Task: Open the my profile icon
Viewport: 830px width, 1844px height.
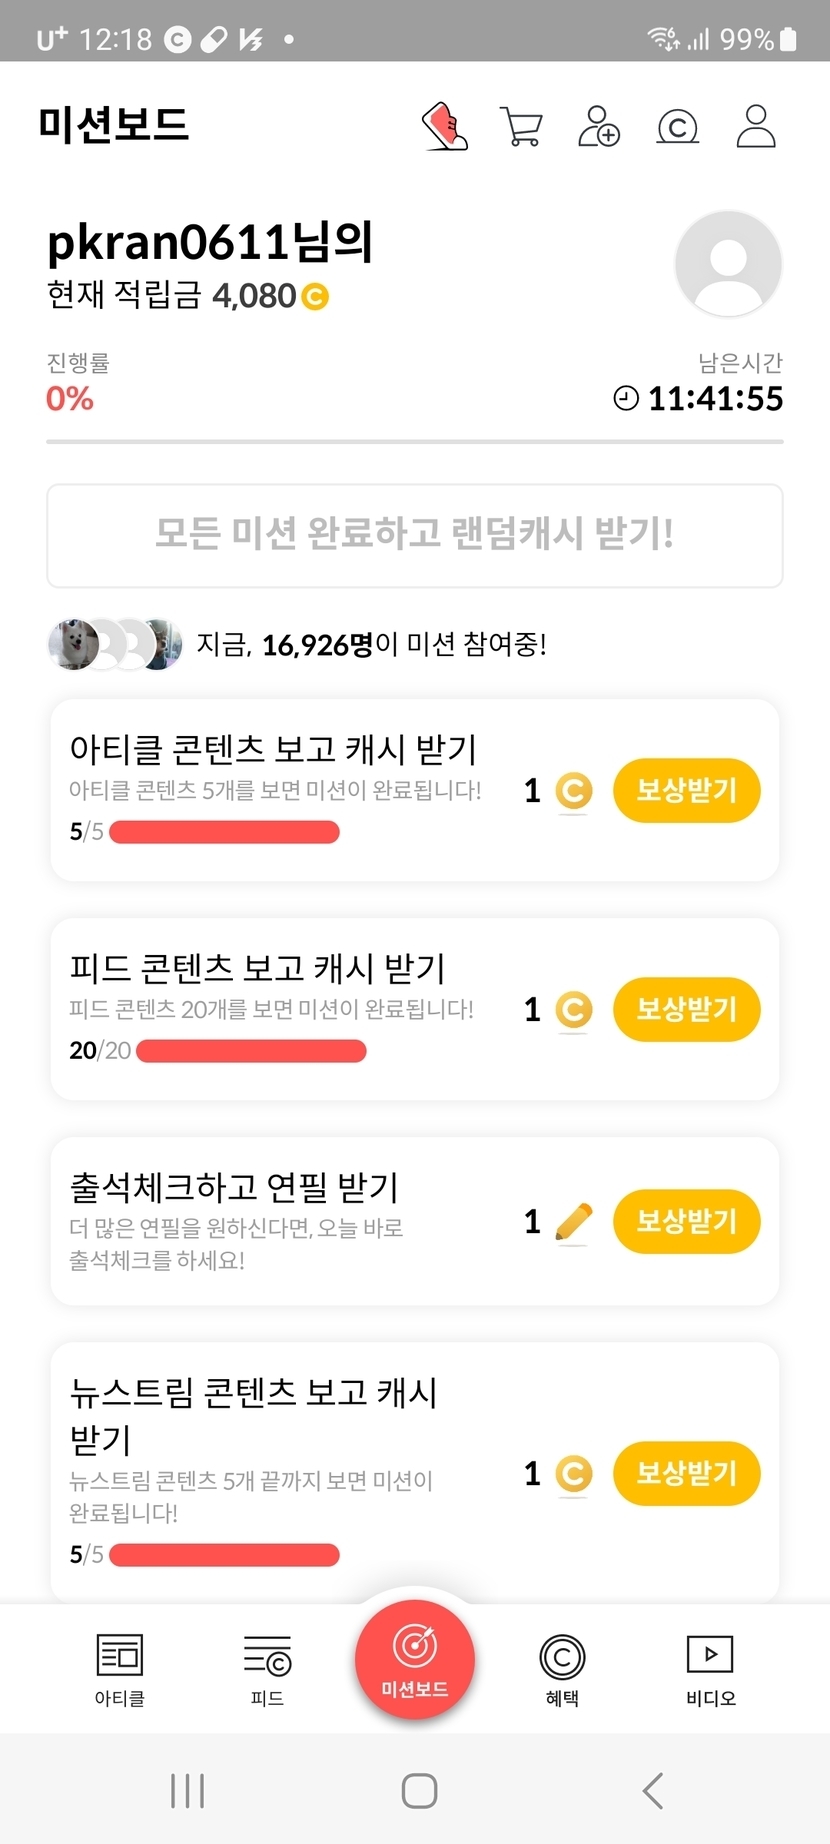Action: click(x=756, y=127)
